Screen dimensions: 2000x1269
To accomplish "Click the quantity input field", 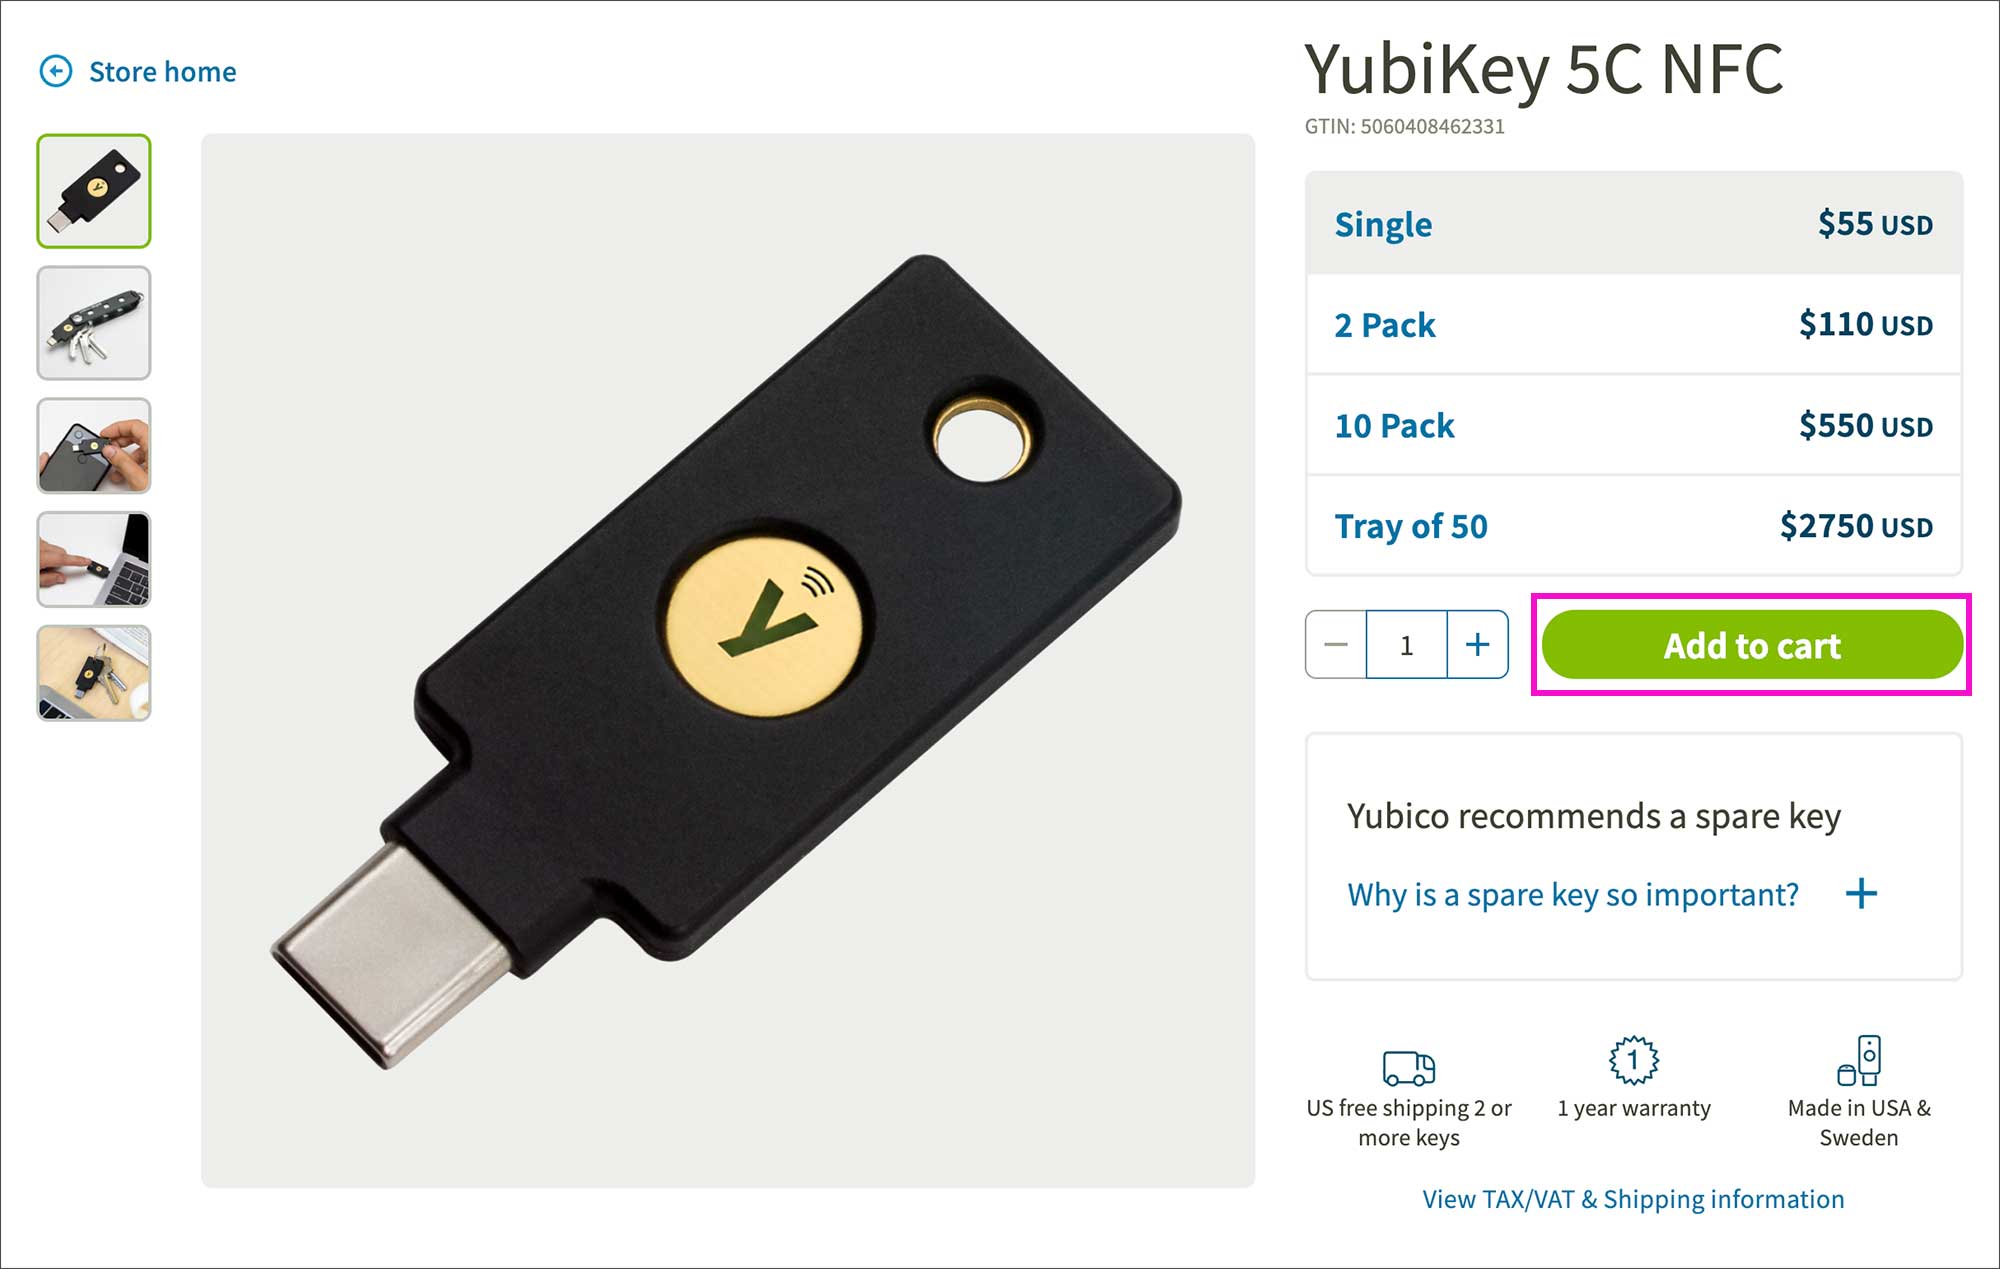I will (1406, 645).
